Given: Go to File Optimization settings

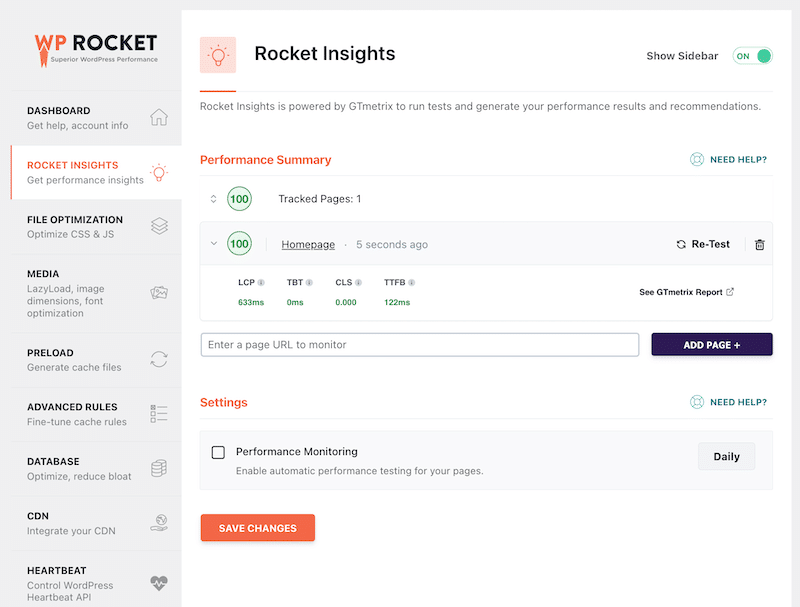Looking at the screenshot, I should coord(96,227).
